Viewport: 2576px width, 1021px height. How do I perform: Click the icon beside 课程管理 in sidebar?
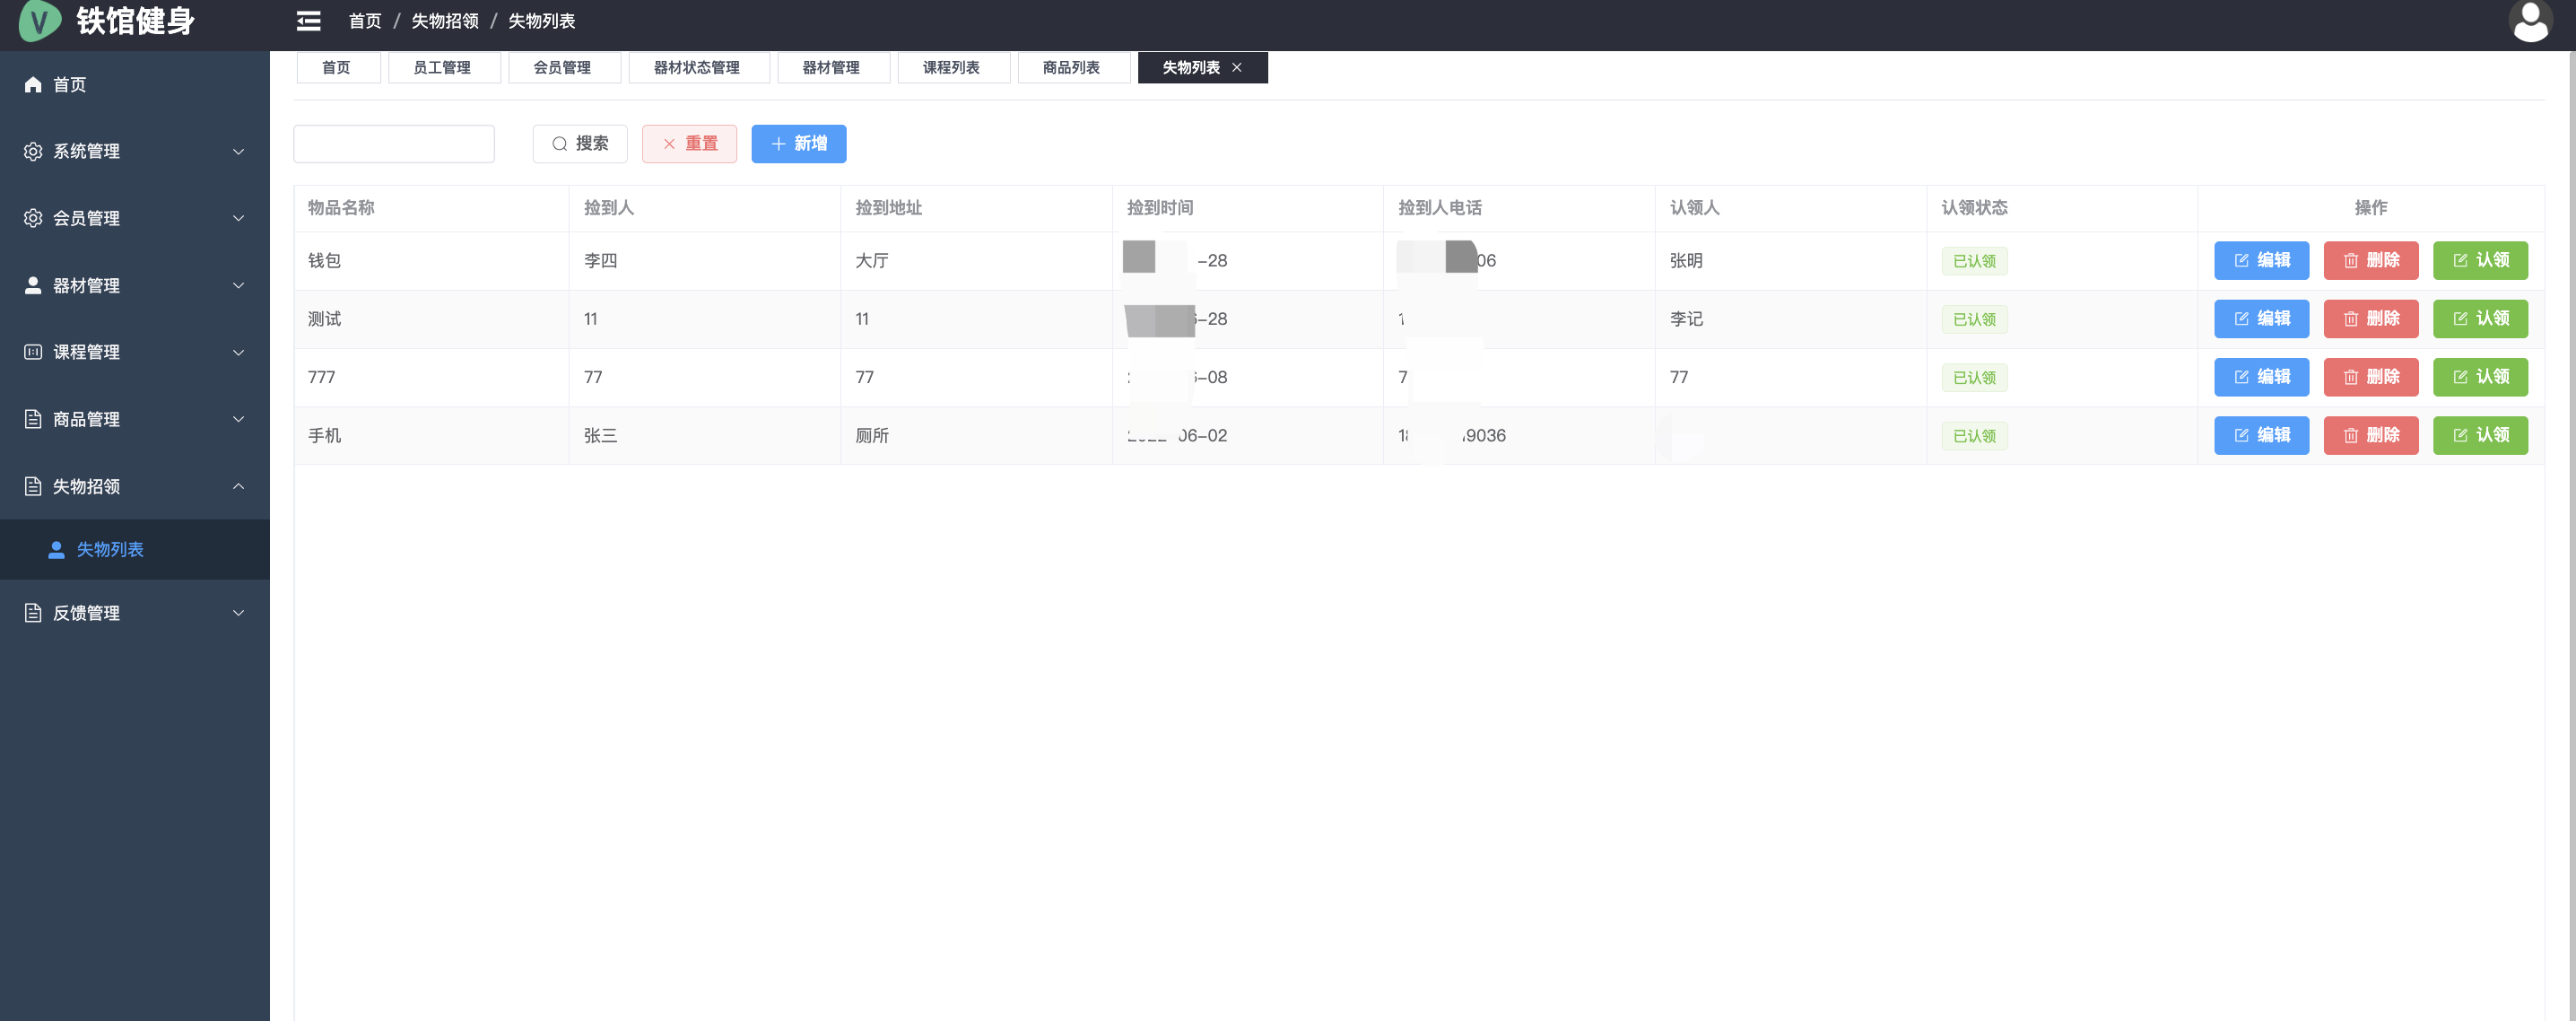coord(33,352)
